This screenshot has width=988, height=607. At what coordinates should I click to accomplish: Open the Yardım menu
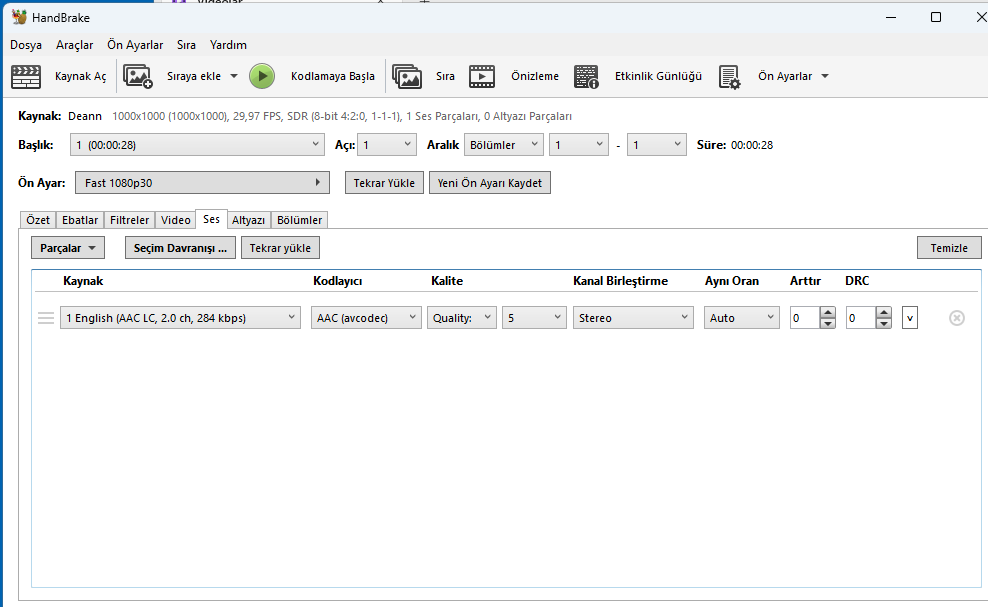[228, 45]
